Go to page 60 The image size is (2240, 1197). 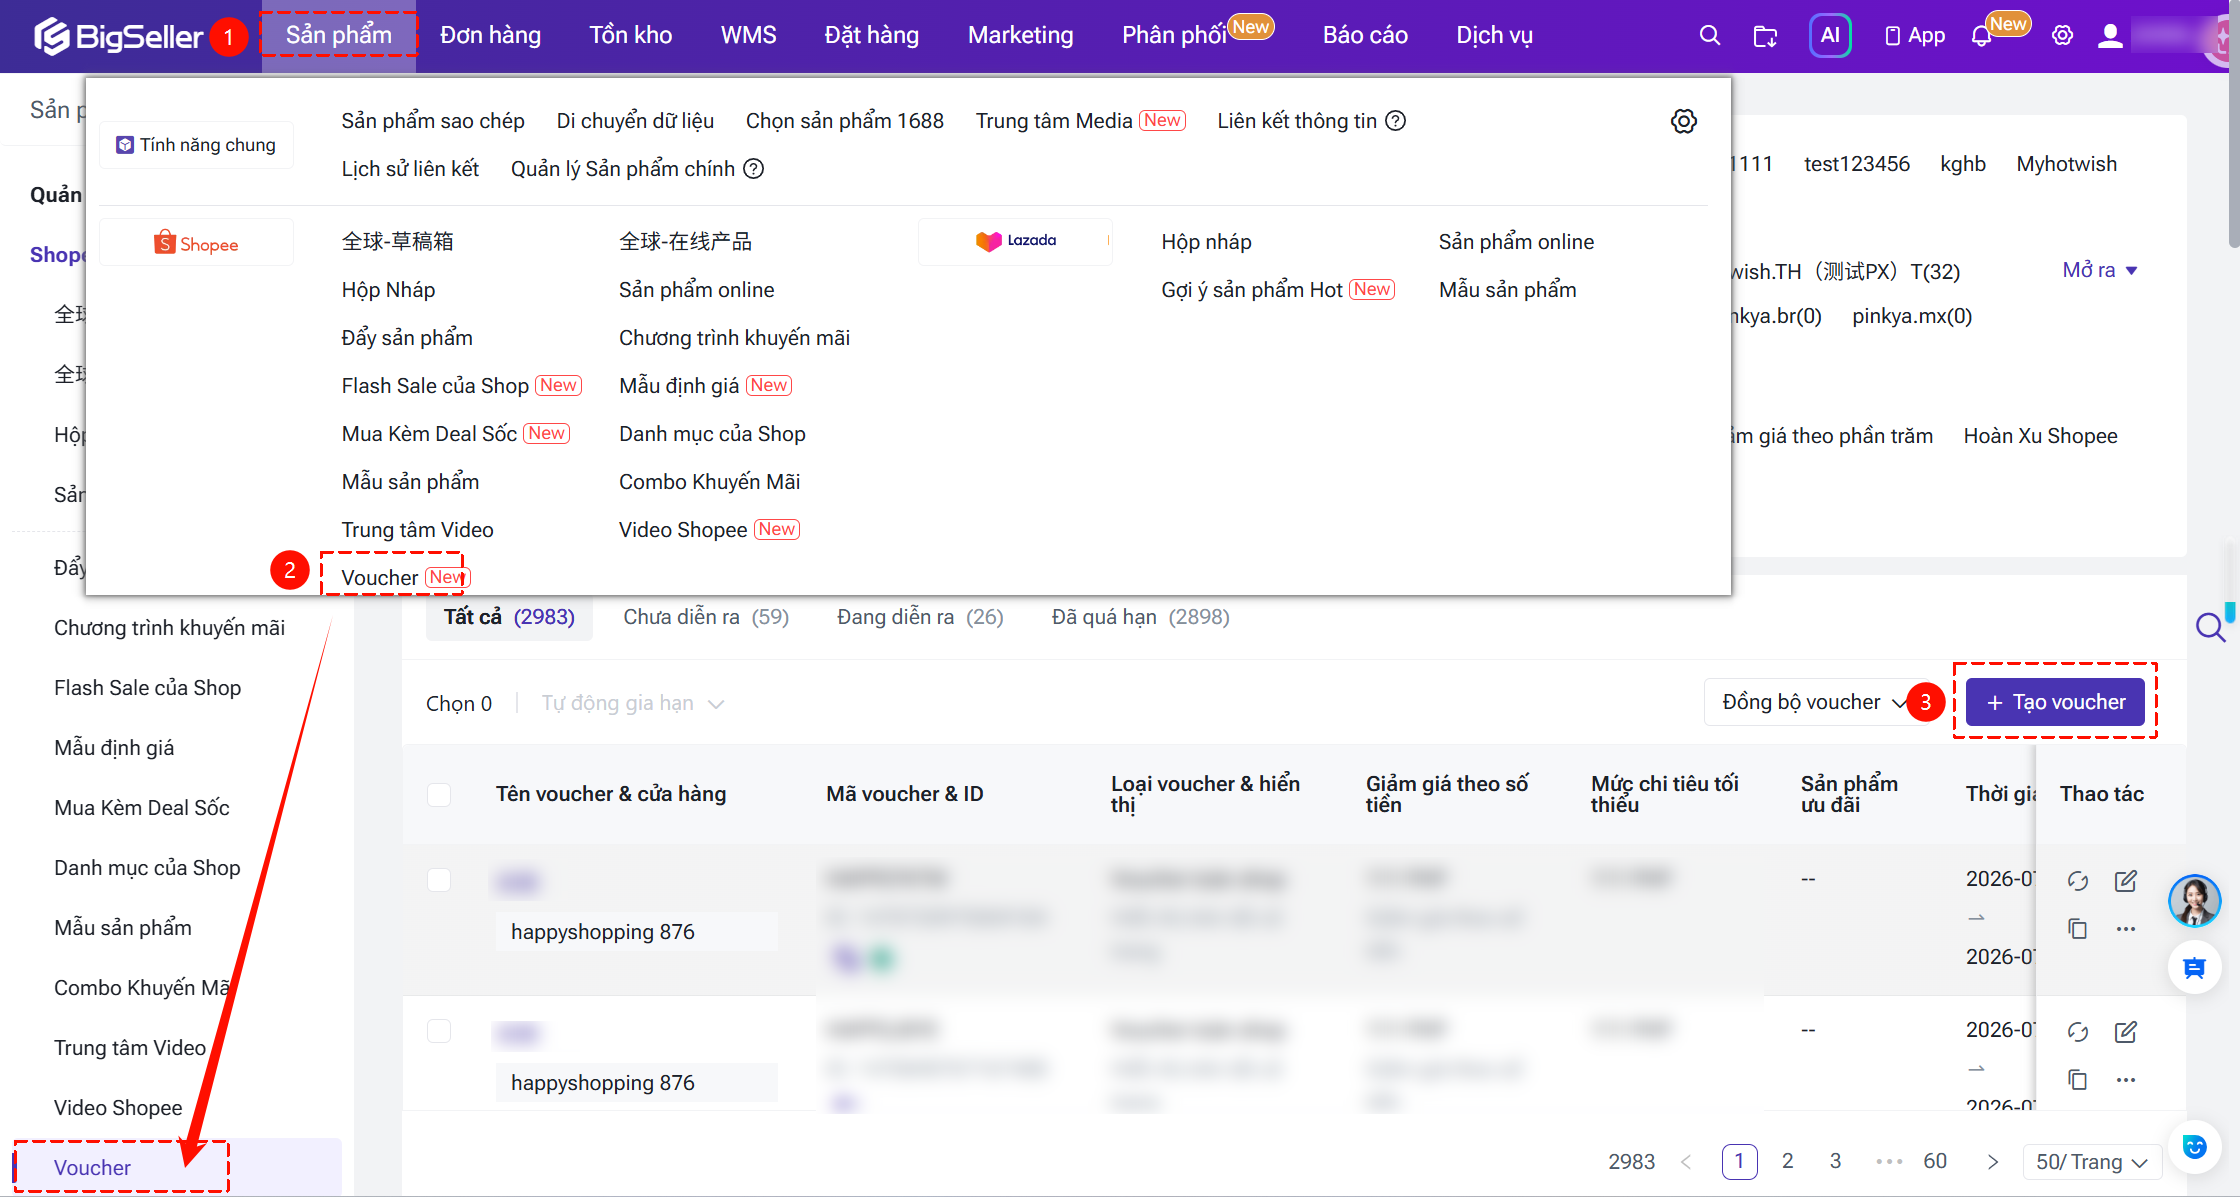pos(1935,1162)
